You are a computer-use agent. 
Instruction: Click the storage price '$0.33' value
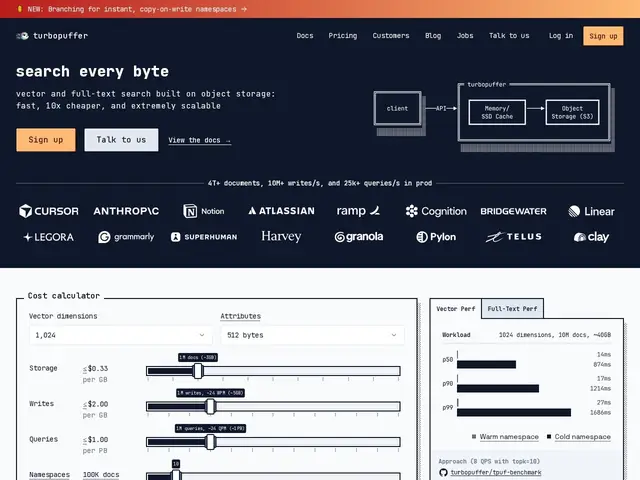pos(98,369)
